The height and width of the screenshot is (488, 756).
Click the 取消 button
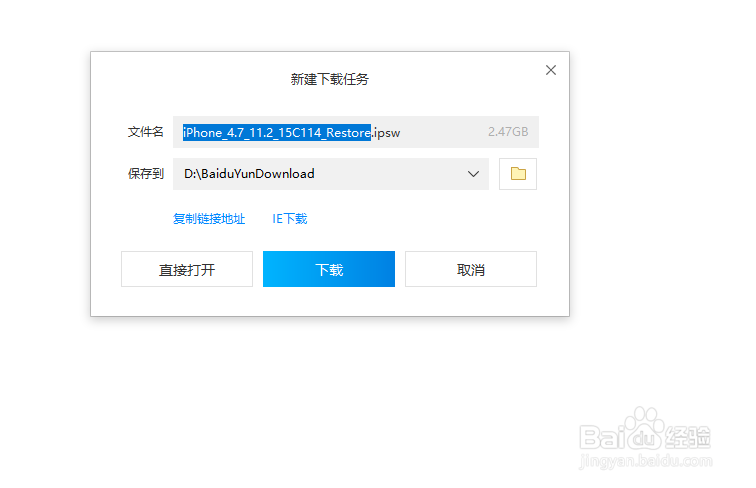[x=471, y=269]
